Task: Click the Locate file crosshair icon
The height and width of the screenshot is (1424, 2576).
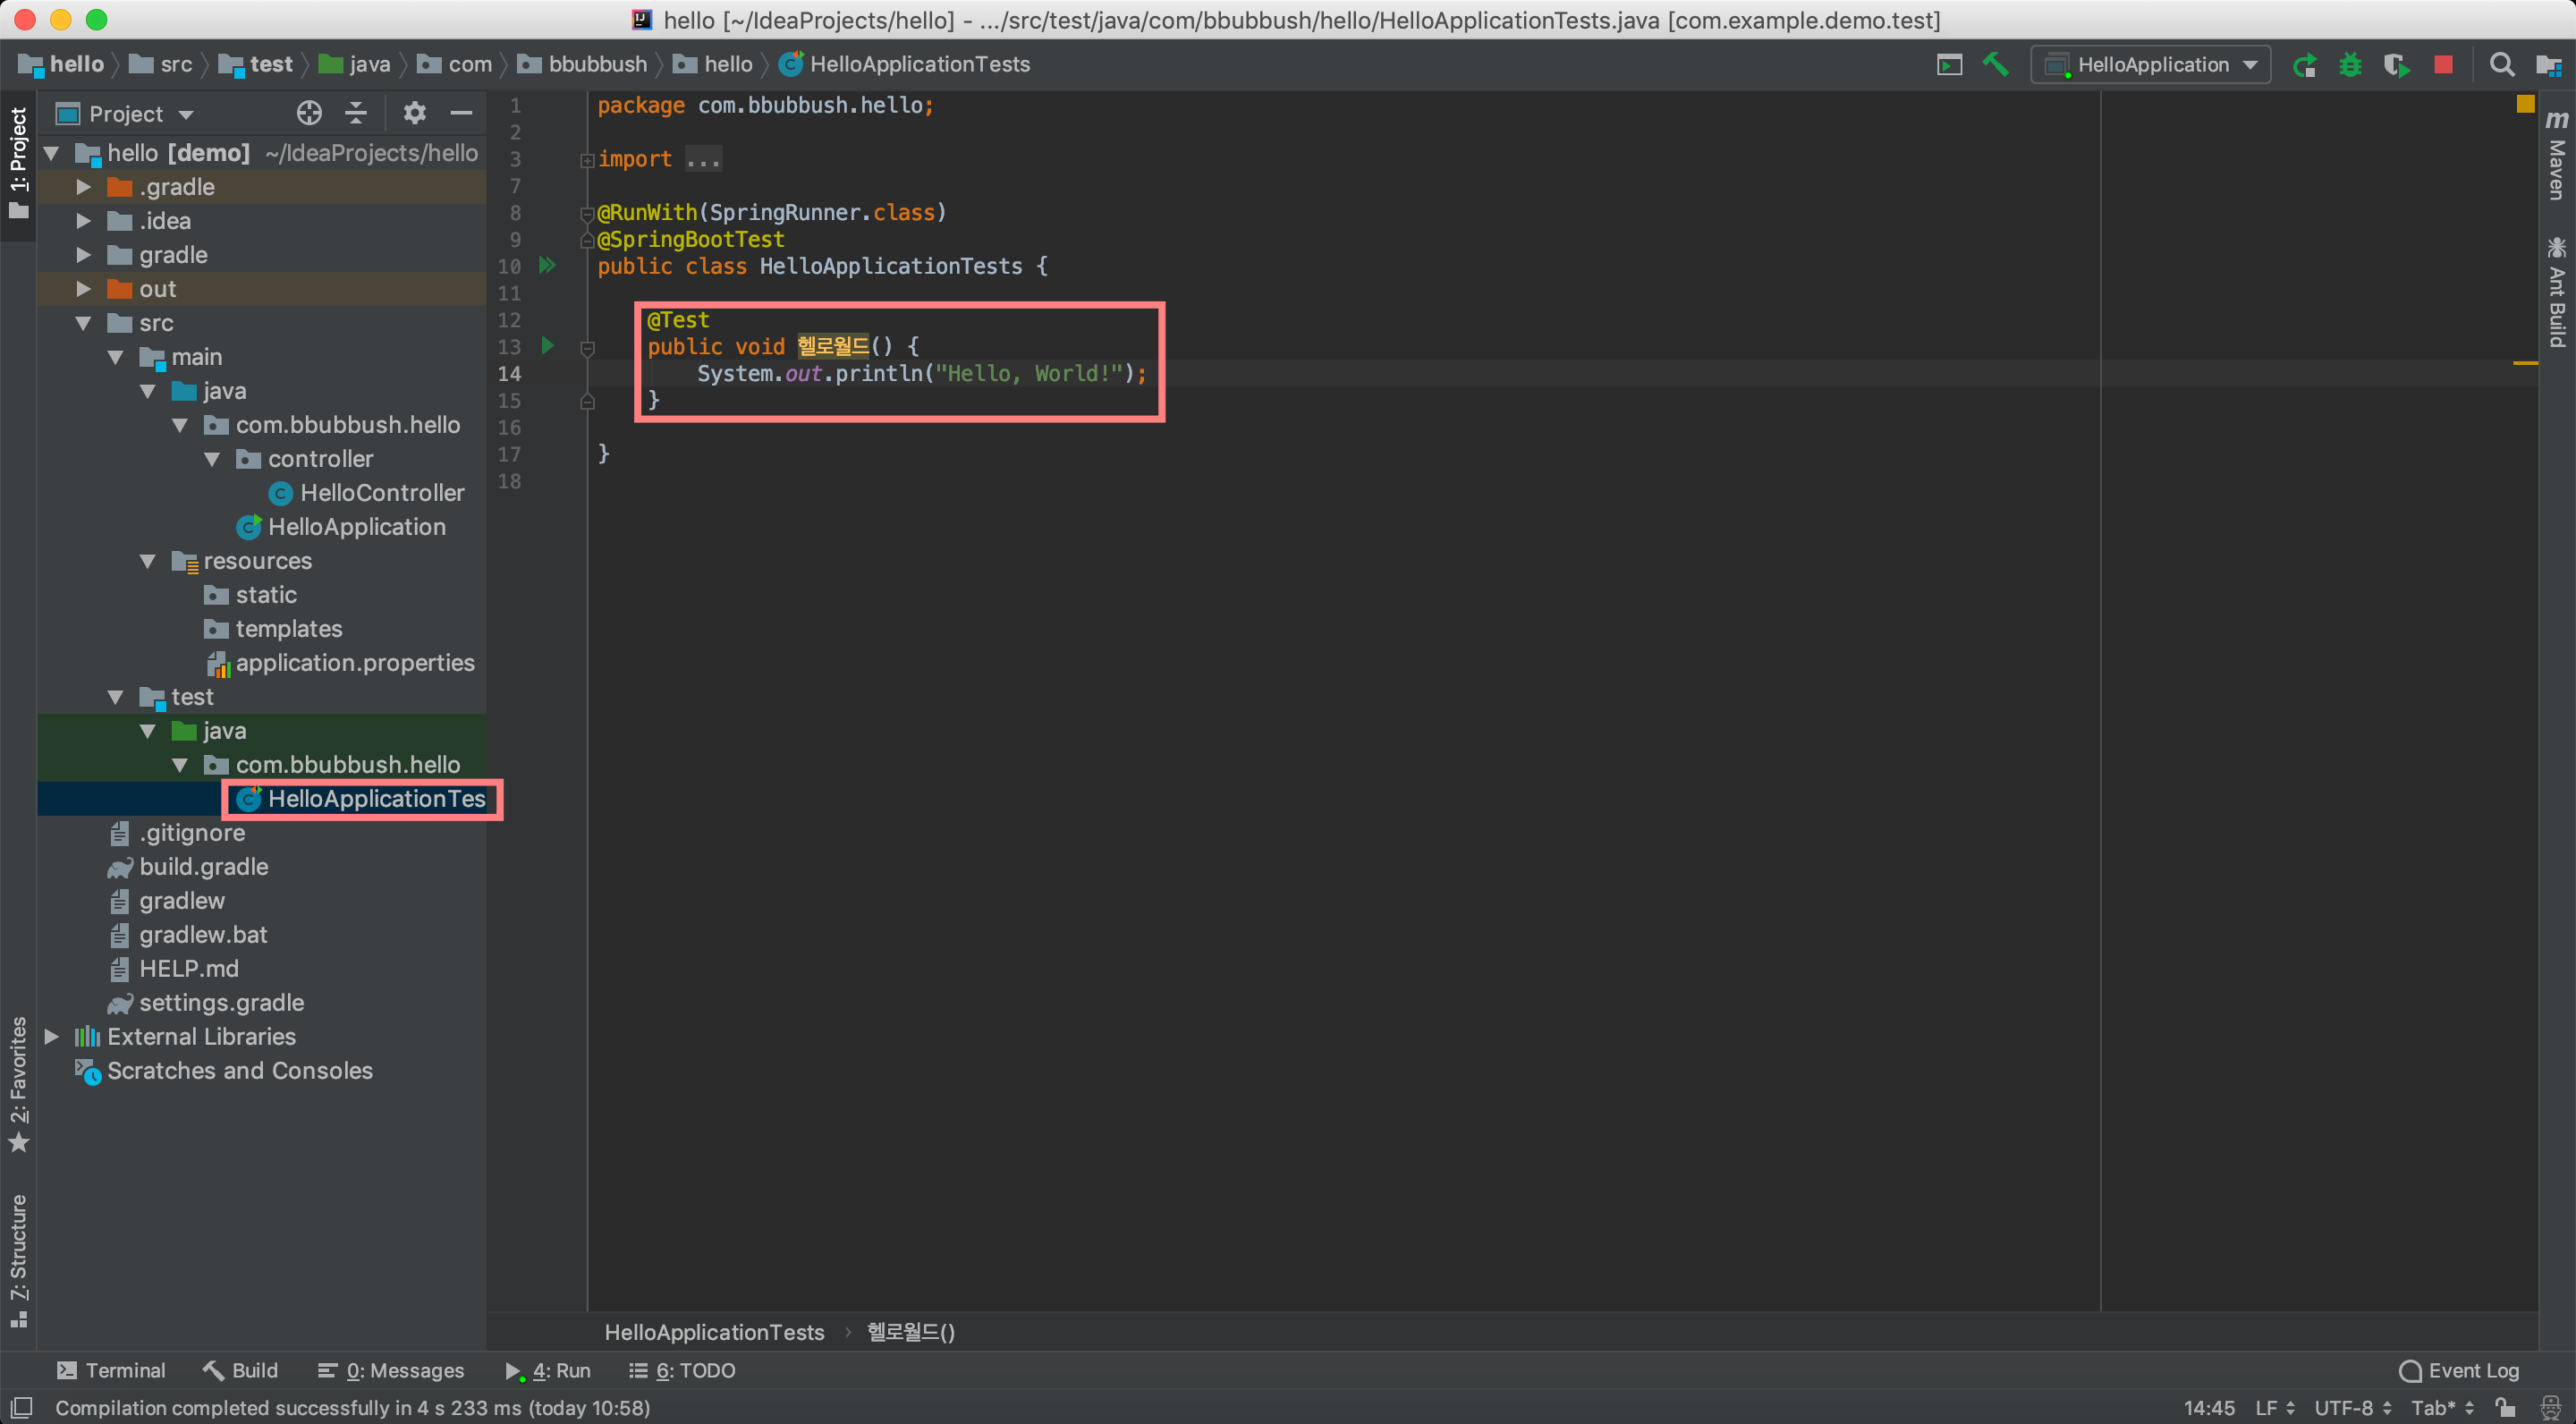Action: click(309, 113)
